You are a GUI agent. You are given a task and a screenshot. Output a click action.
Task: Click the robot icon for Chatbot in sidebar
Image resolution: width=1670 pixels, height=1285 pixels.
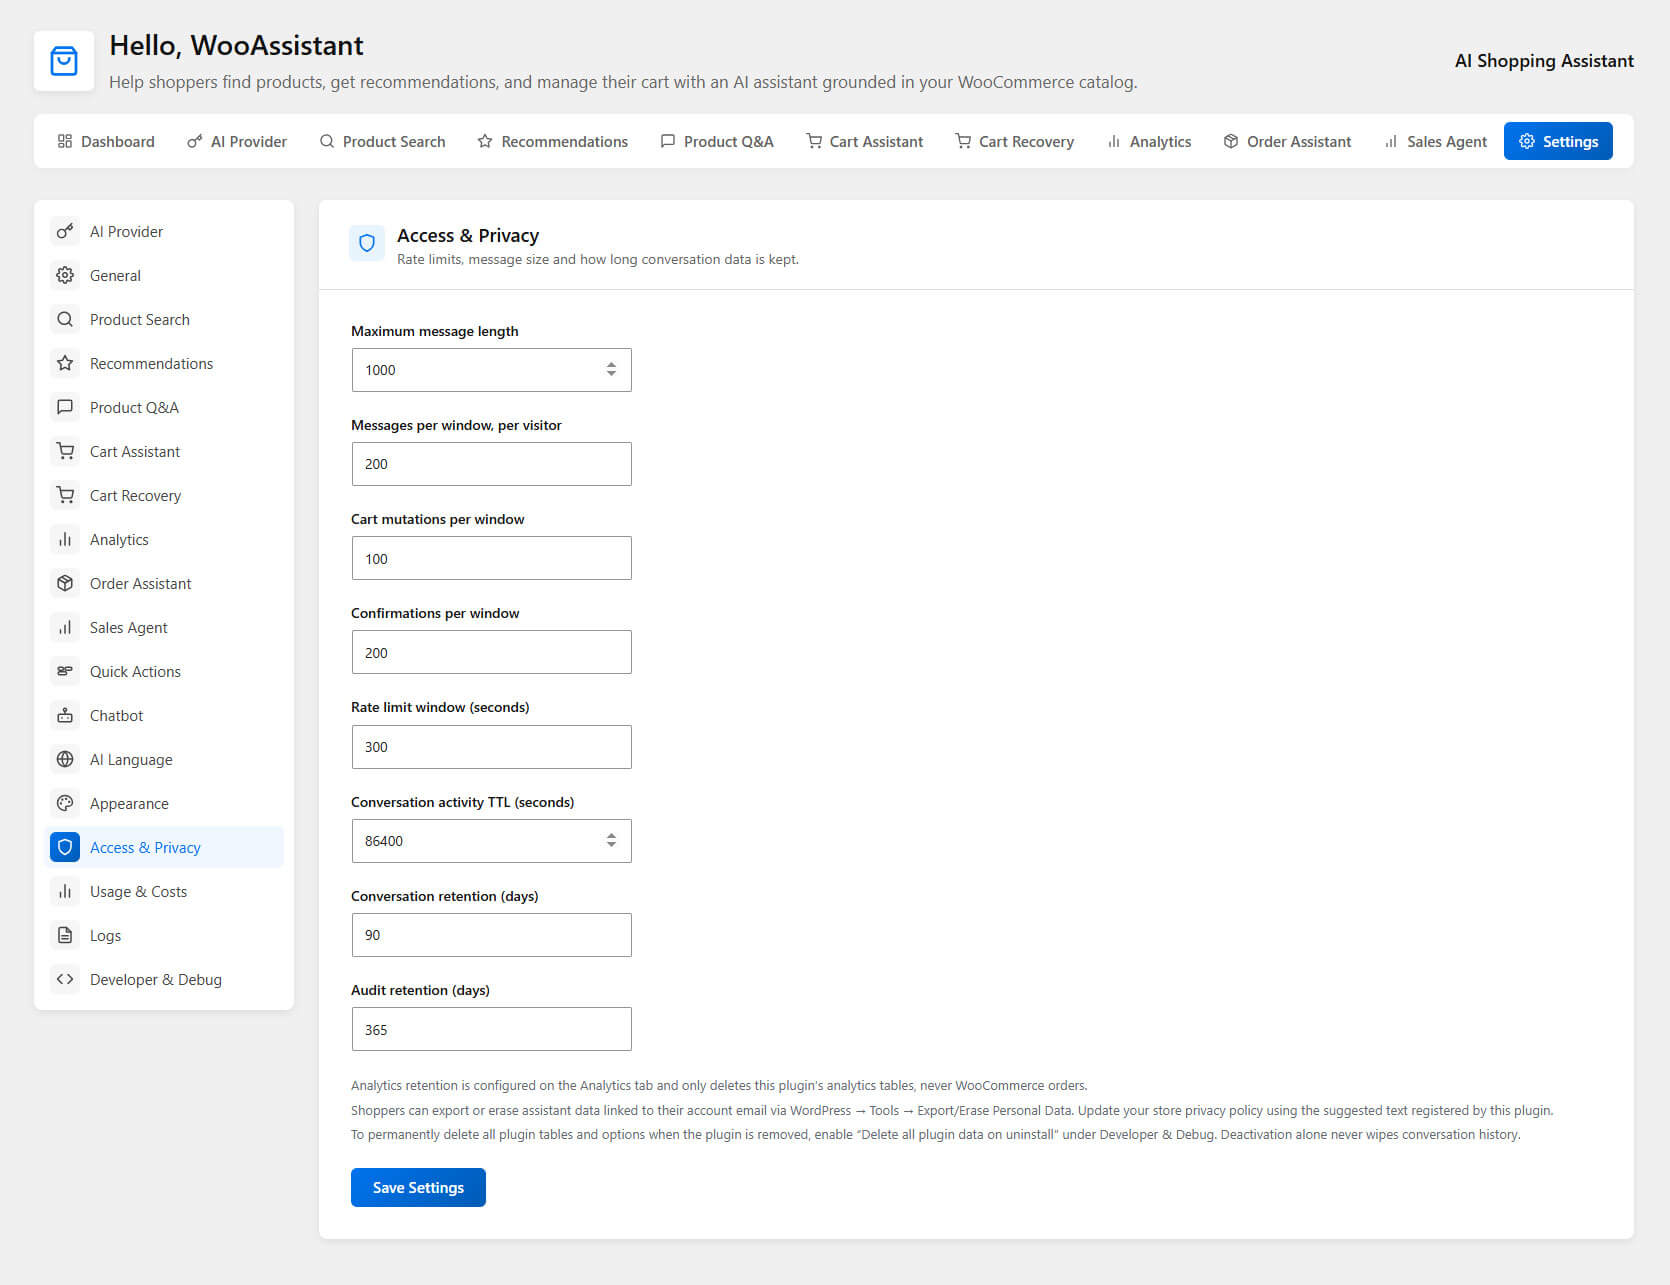(x=65, y=716)
